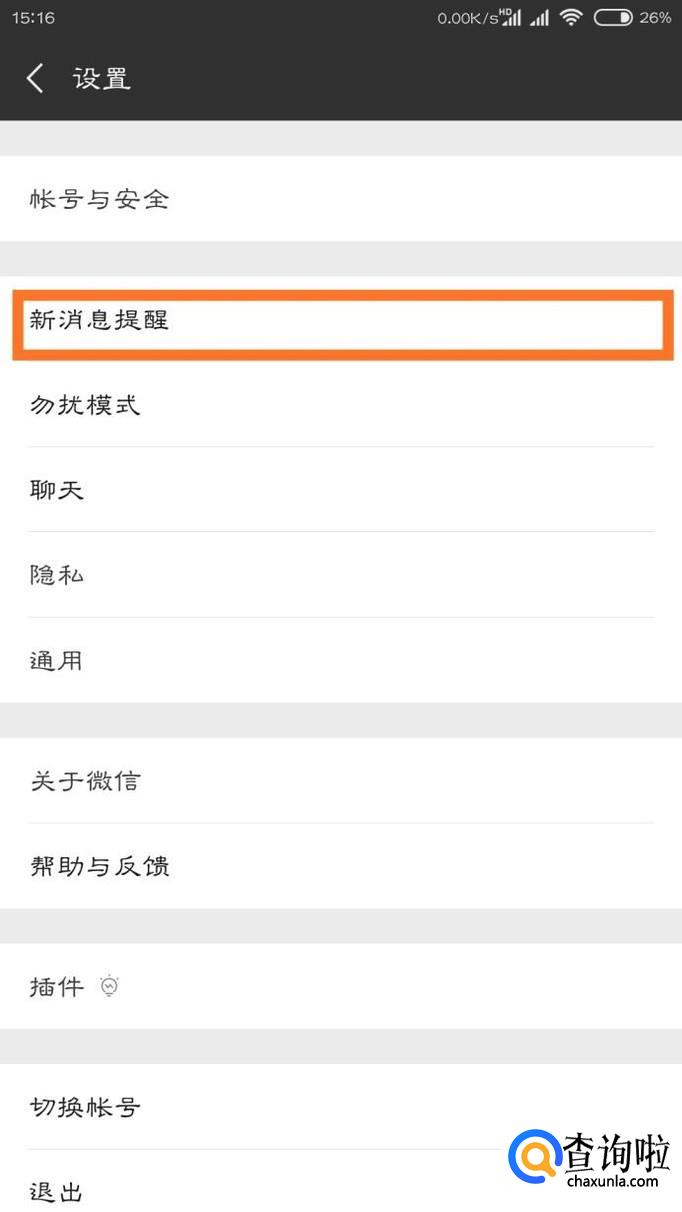682x1212 pixels.
Task: Tap the 15:16 clock in status bar
Action: click(33, 18)
